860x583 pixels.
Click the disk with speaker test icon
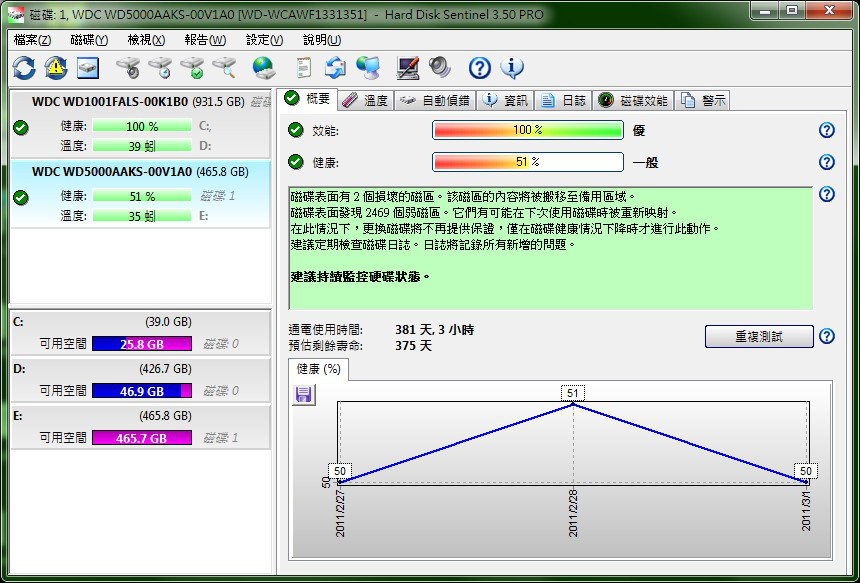[x=128, y=68]
